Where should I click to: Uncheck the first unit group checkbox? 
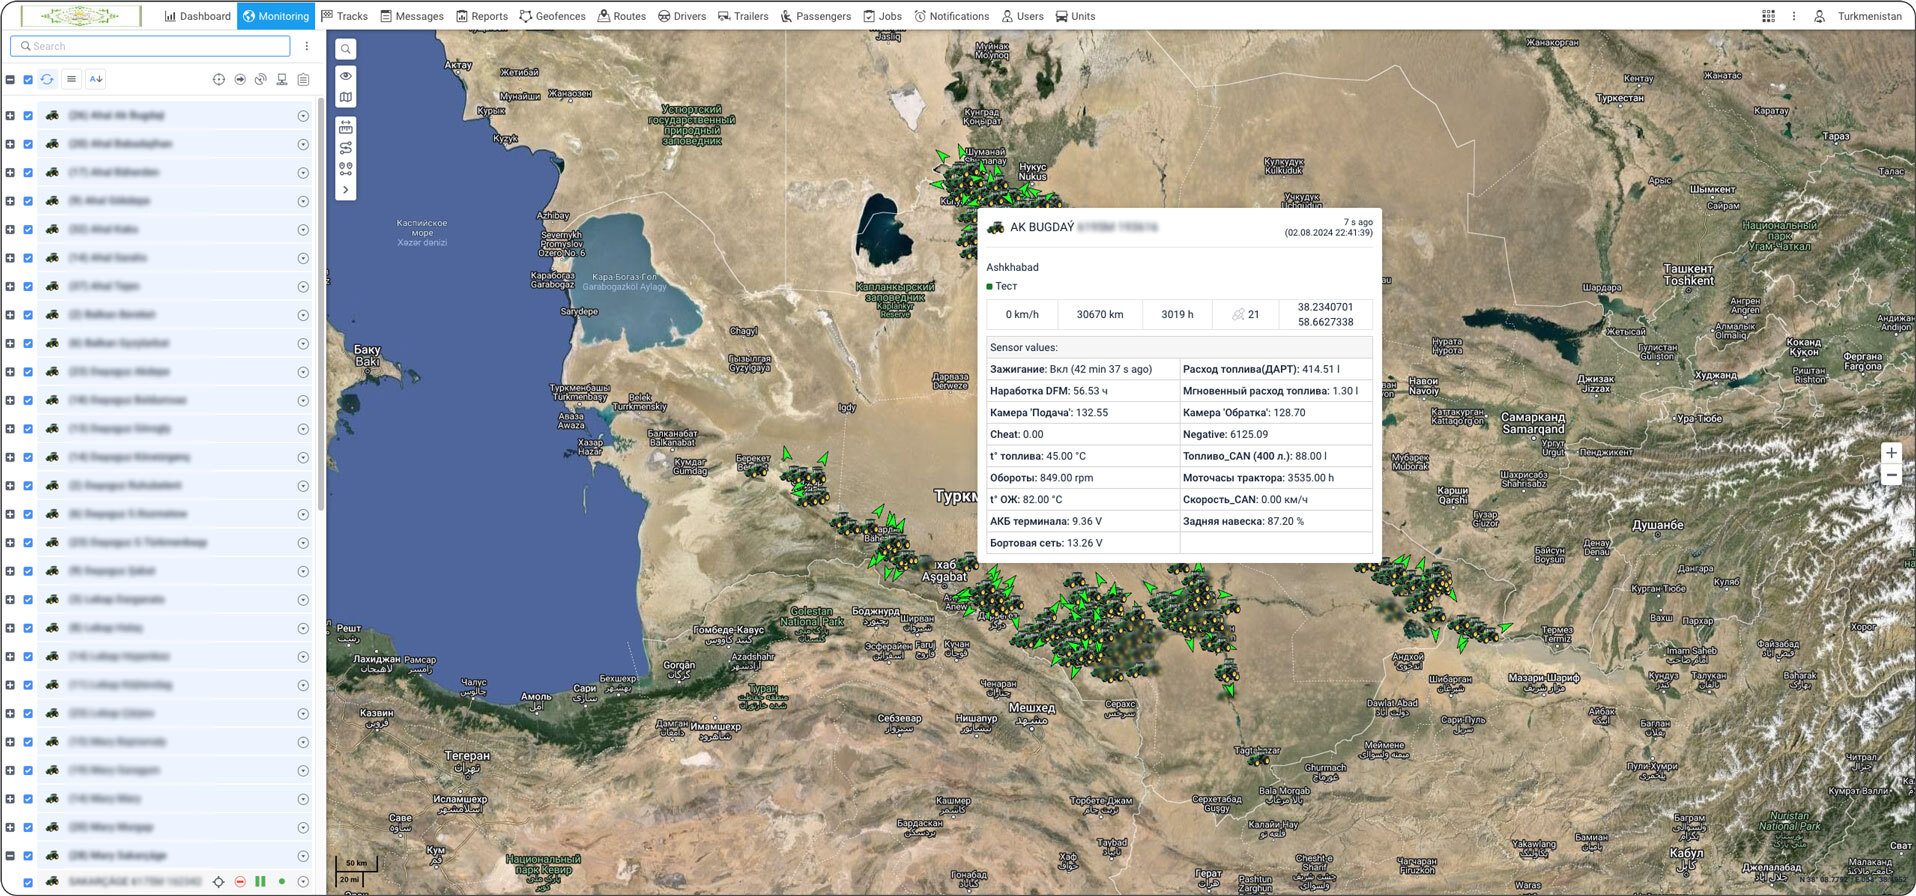pyautogui.click(x=28, y=116)
